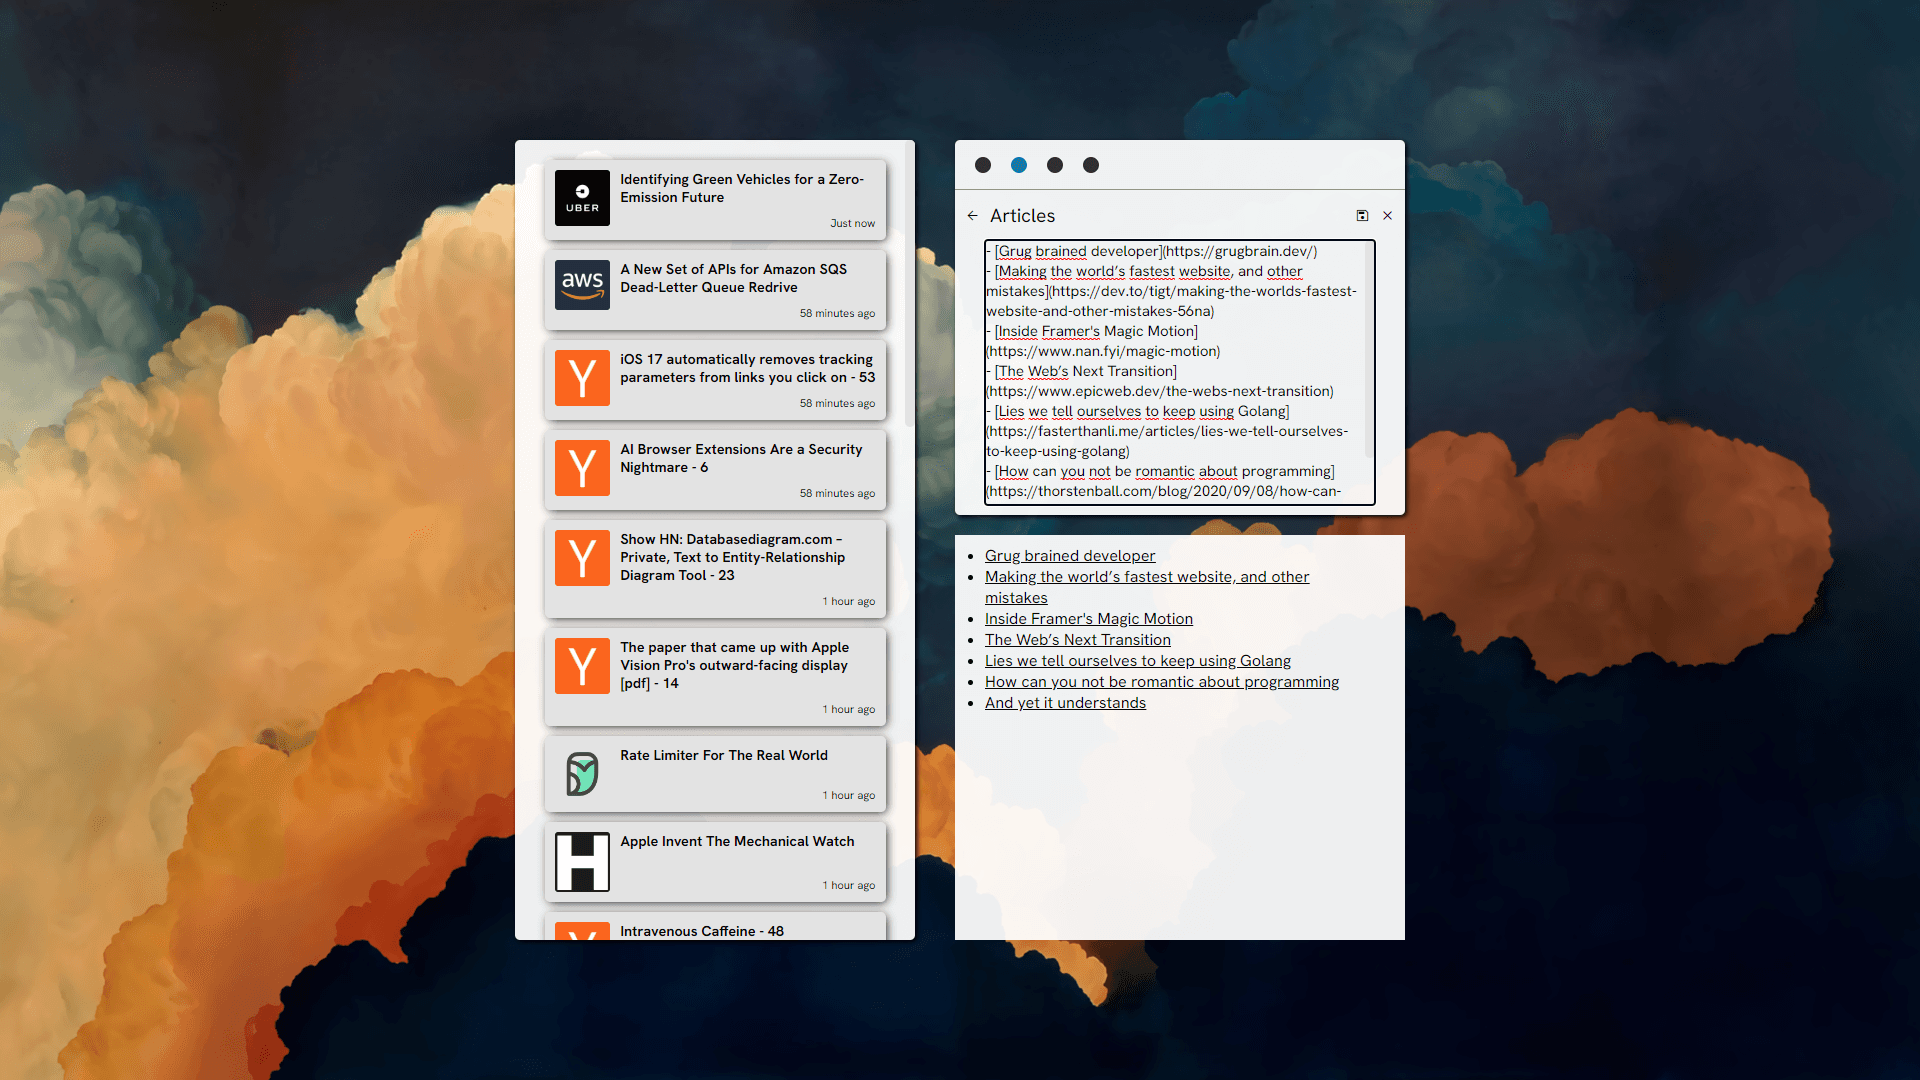Click the owl logo on the Rate Limiter article
The image size is (1920, 1080).
pyautogui.click(x=582, y=774)
